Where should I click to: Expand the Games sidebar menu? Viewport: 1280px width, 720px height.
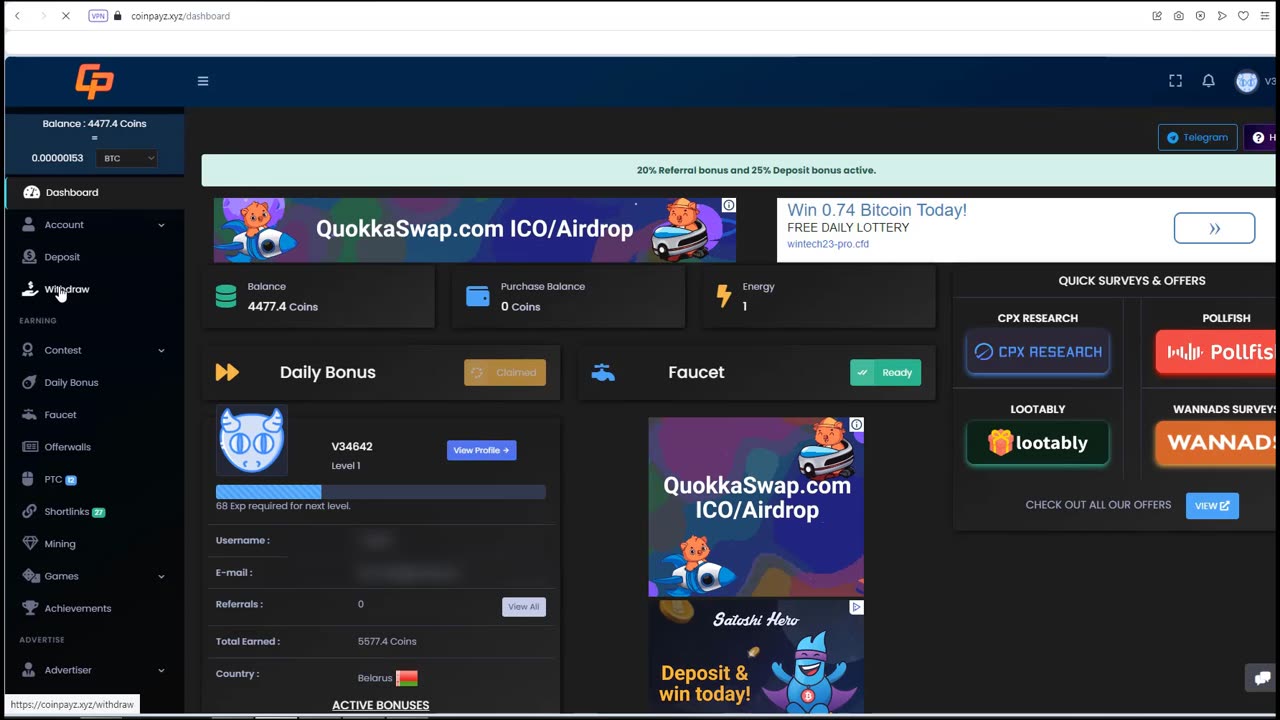[94, 576]
